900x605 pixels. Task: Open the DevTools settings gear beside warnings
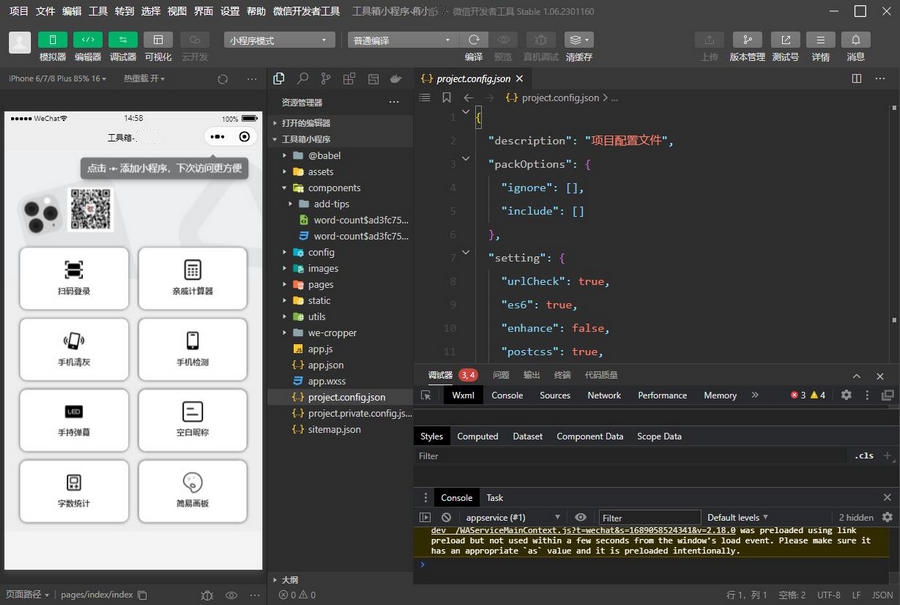(x=846, y=395)
